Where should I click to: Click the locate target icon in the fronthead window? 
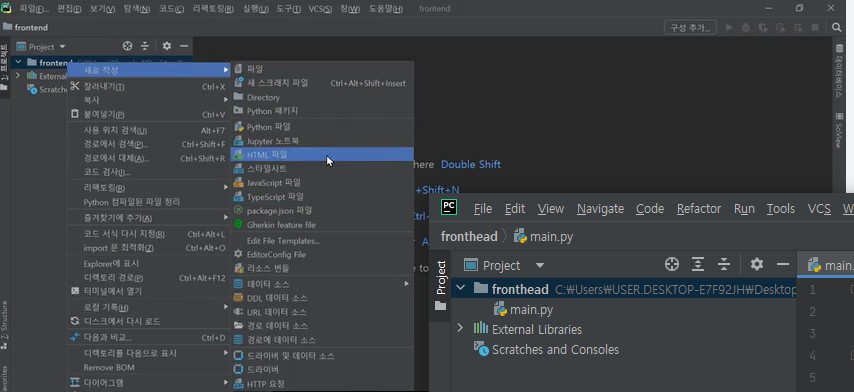(x=672, y=265)
